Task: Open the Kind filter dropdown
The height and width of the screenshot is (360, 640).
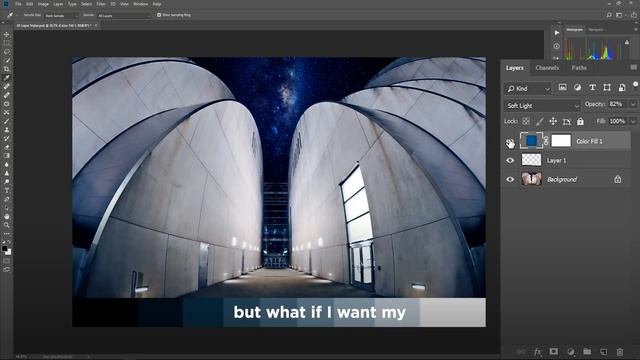Action: 528,88
